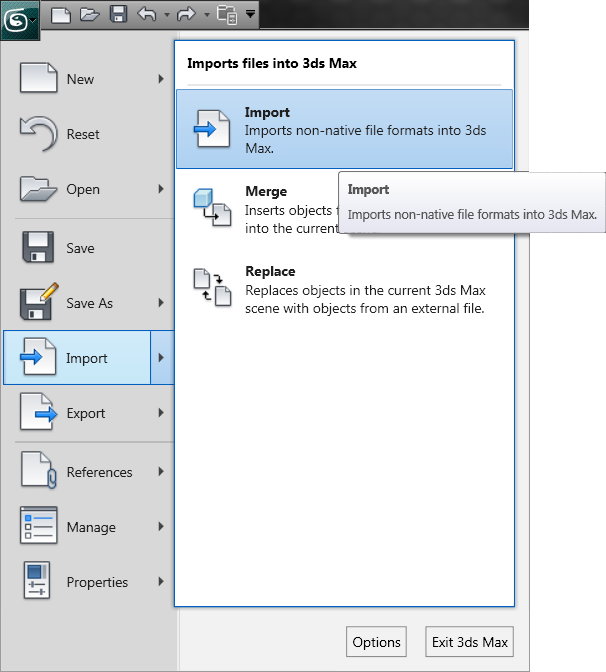This screenshot has width=606, height=672.
Task: Click the Save floppy icon in quick access toolbar
Action: pos(119,14)
